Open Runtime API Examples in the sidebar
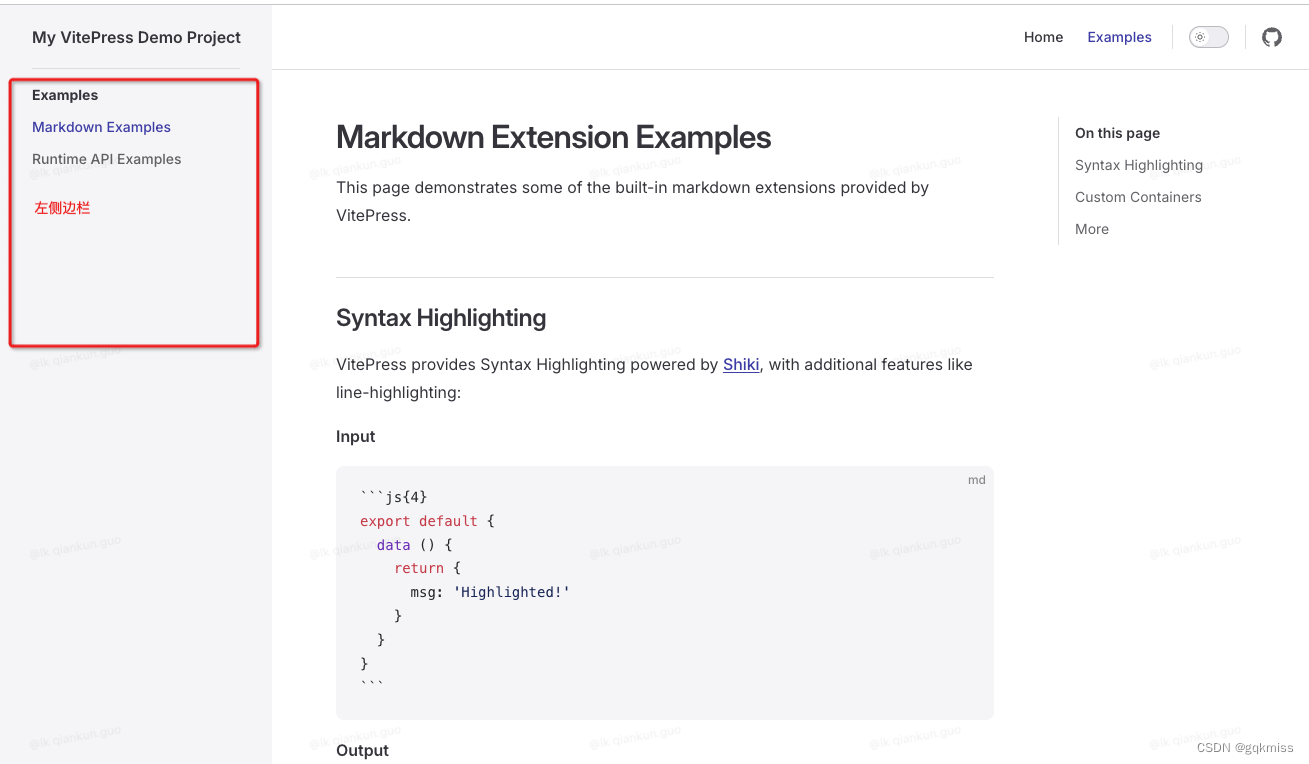This screenshot has width=1309, height=764. (106, 159)
